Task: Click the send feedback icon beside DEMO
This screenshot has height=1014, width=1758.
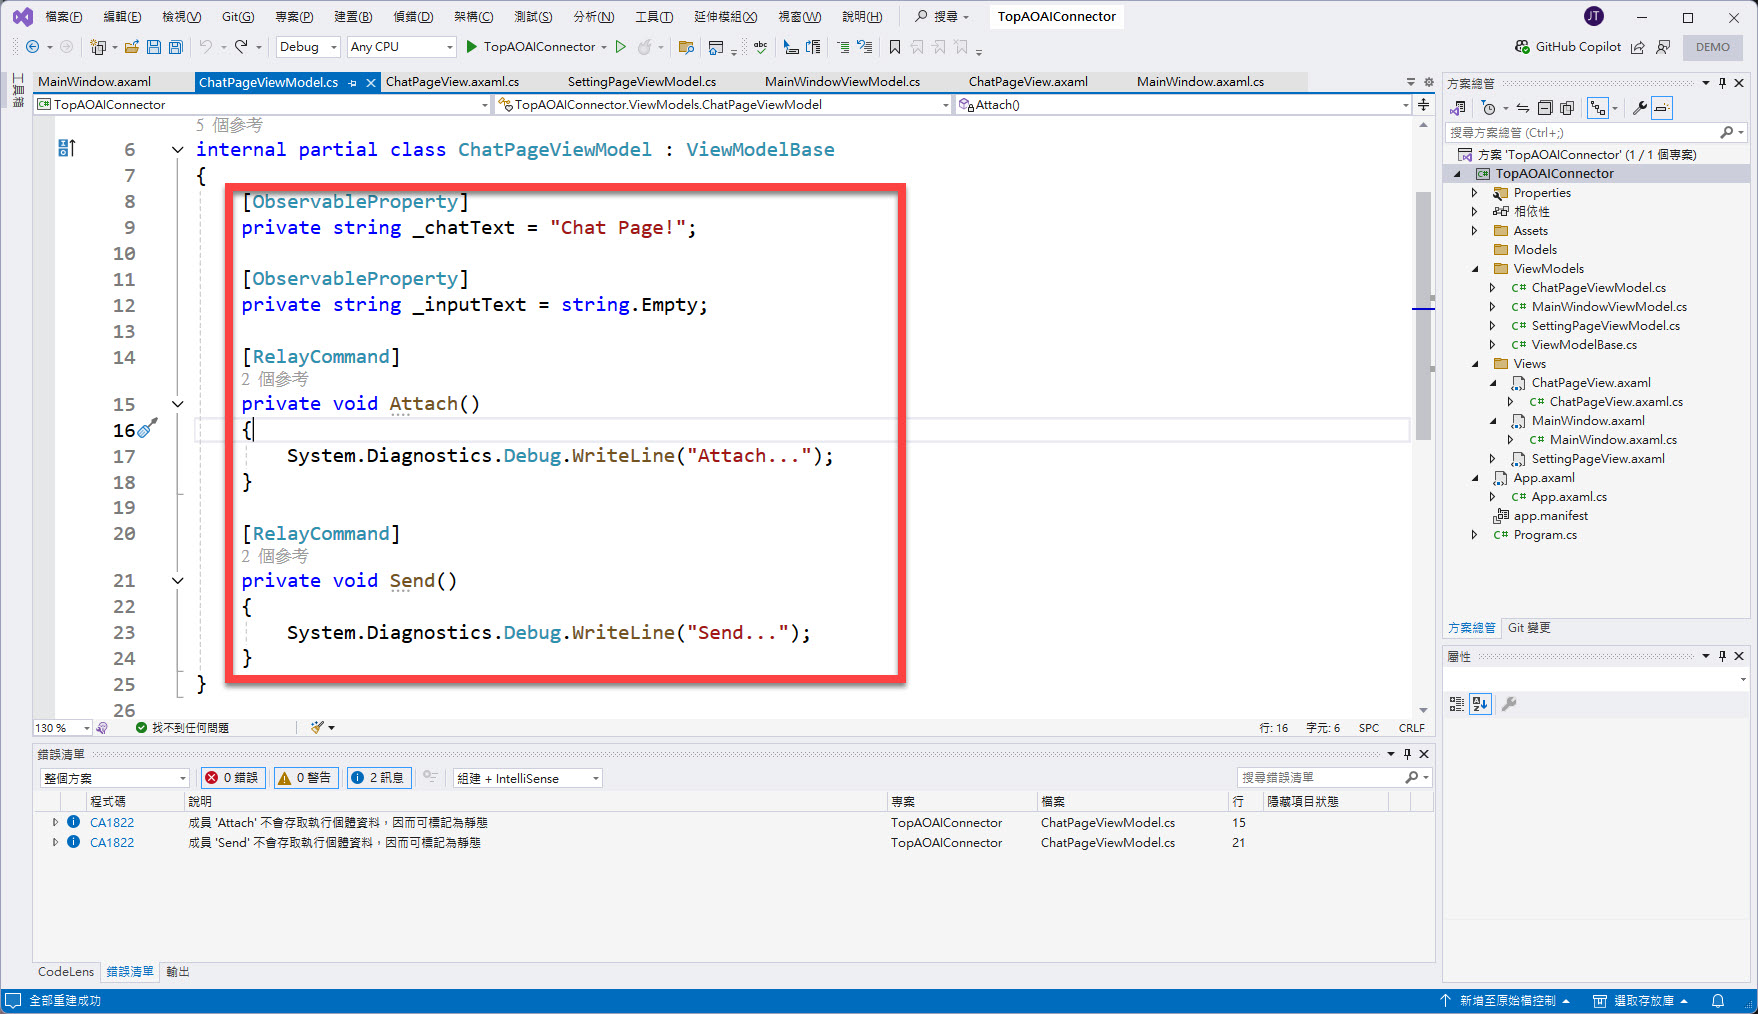Action: click(1663, 47)
